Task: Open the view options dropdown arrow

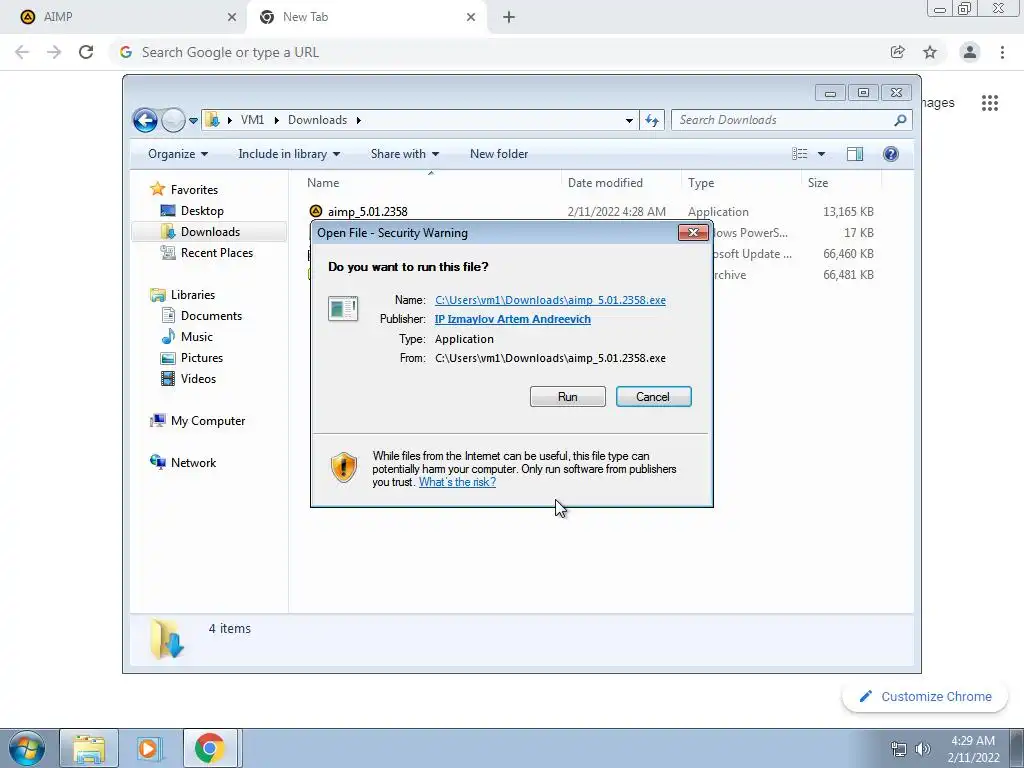Action: [822, 154]
